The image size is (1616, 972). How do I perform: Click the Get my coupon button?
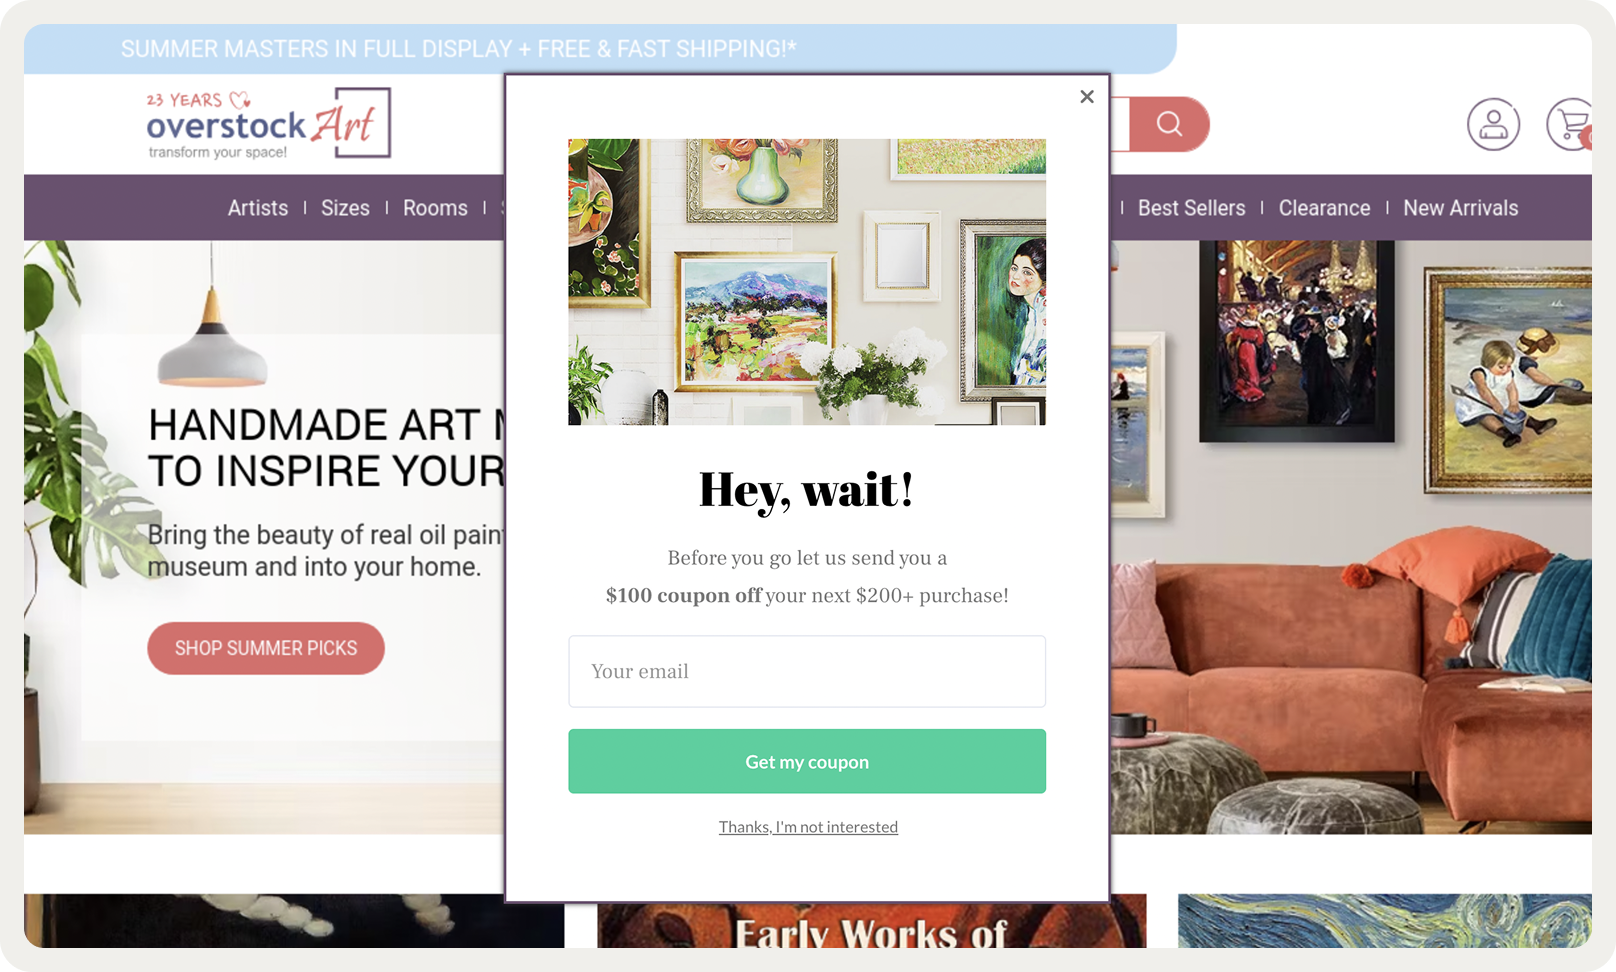pos(807,761)
